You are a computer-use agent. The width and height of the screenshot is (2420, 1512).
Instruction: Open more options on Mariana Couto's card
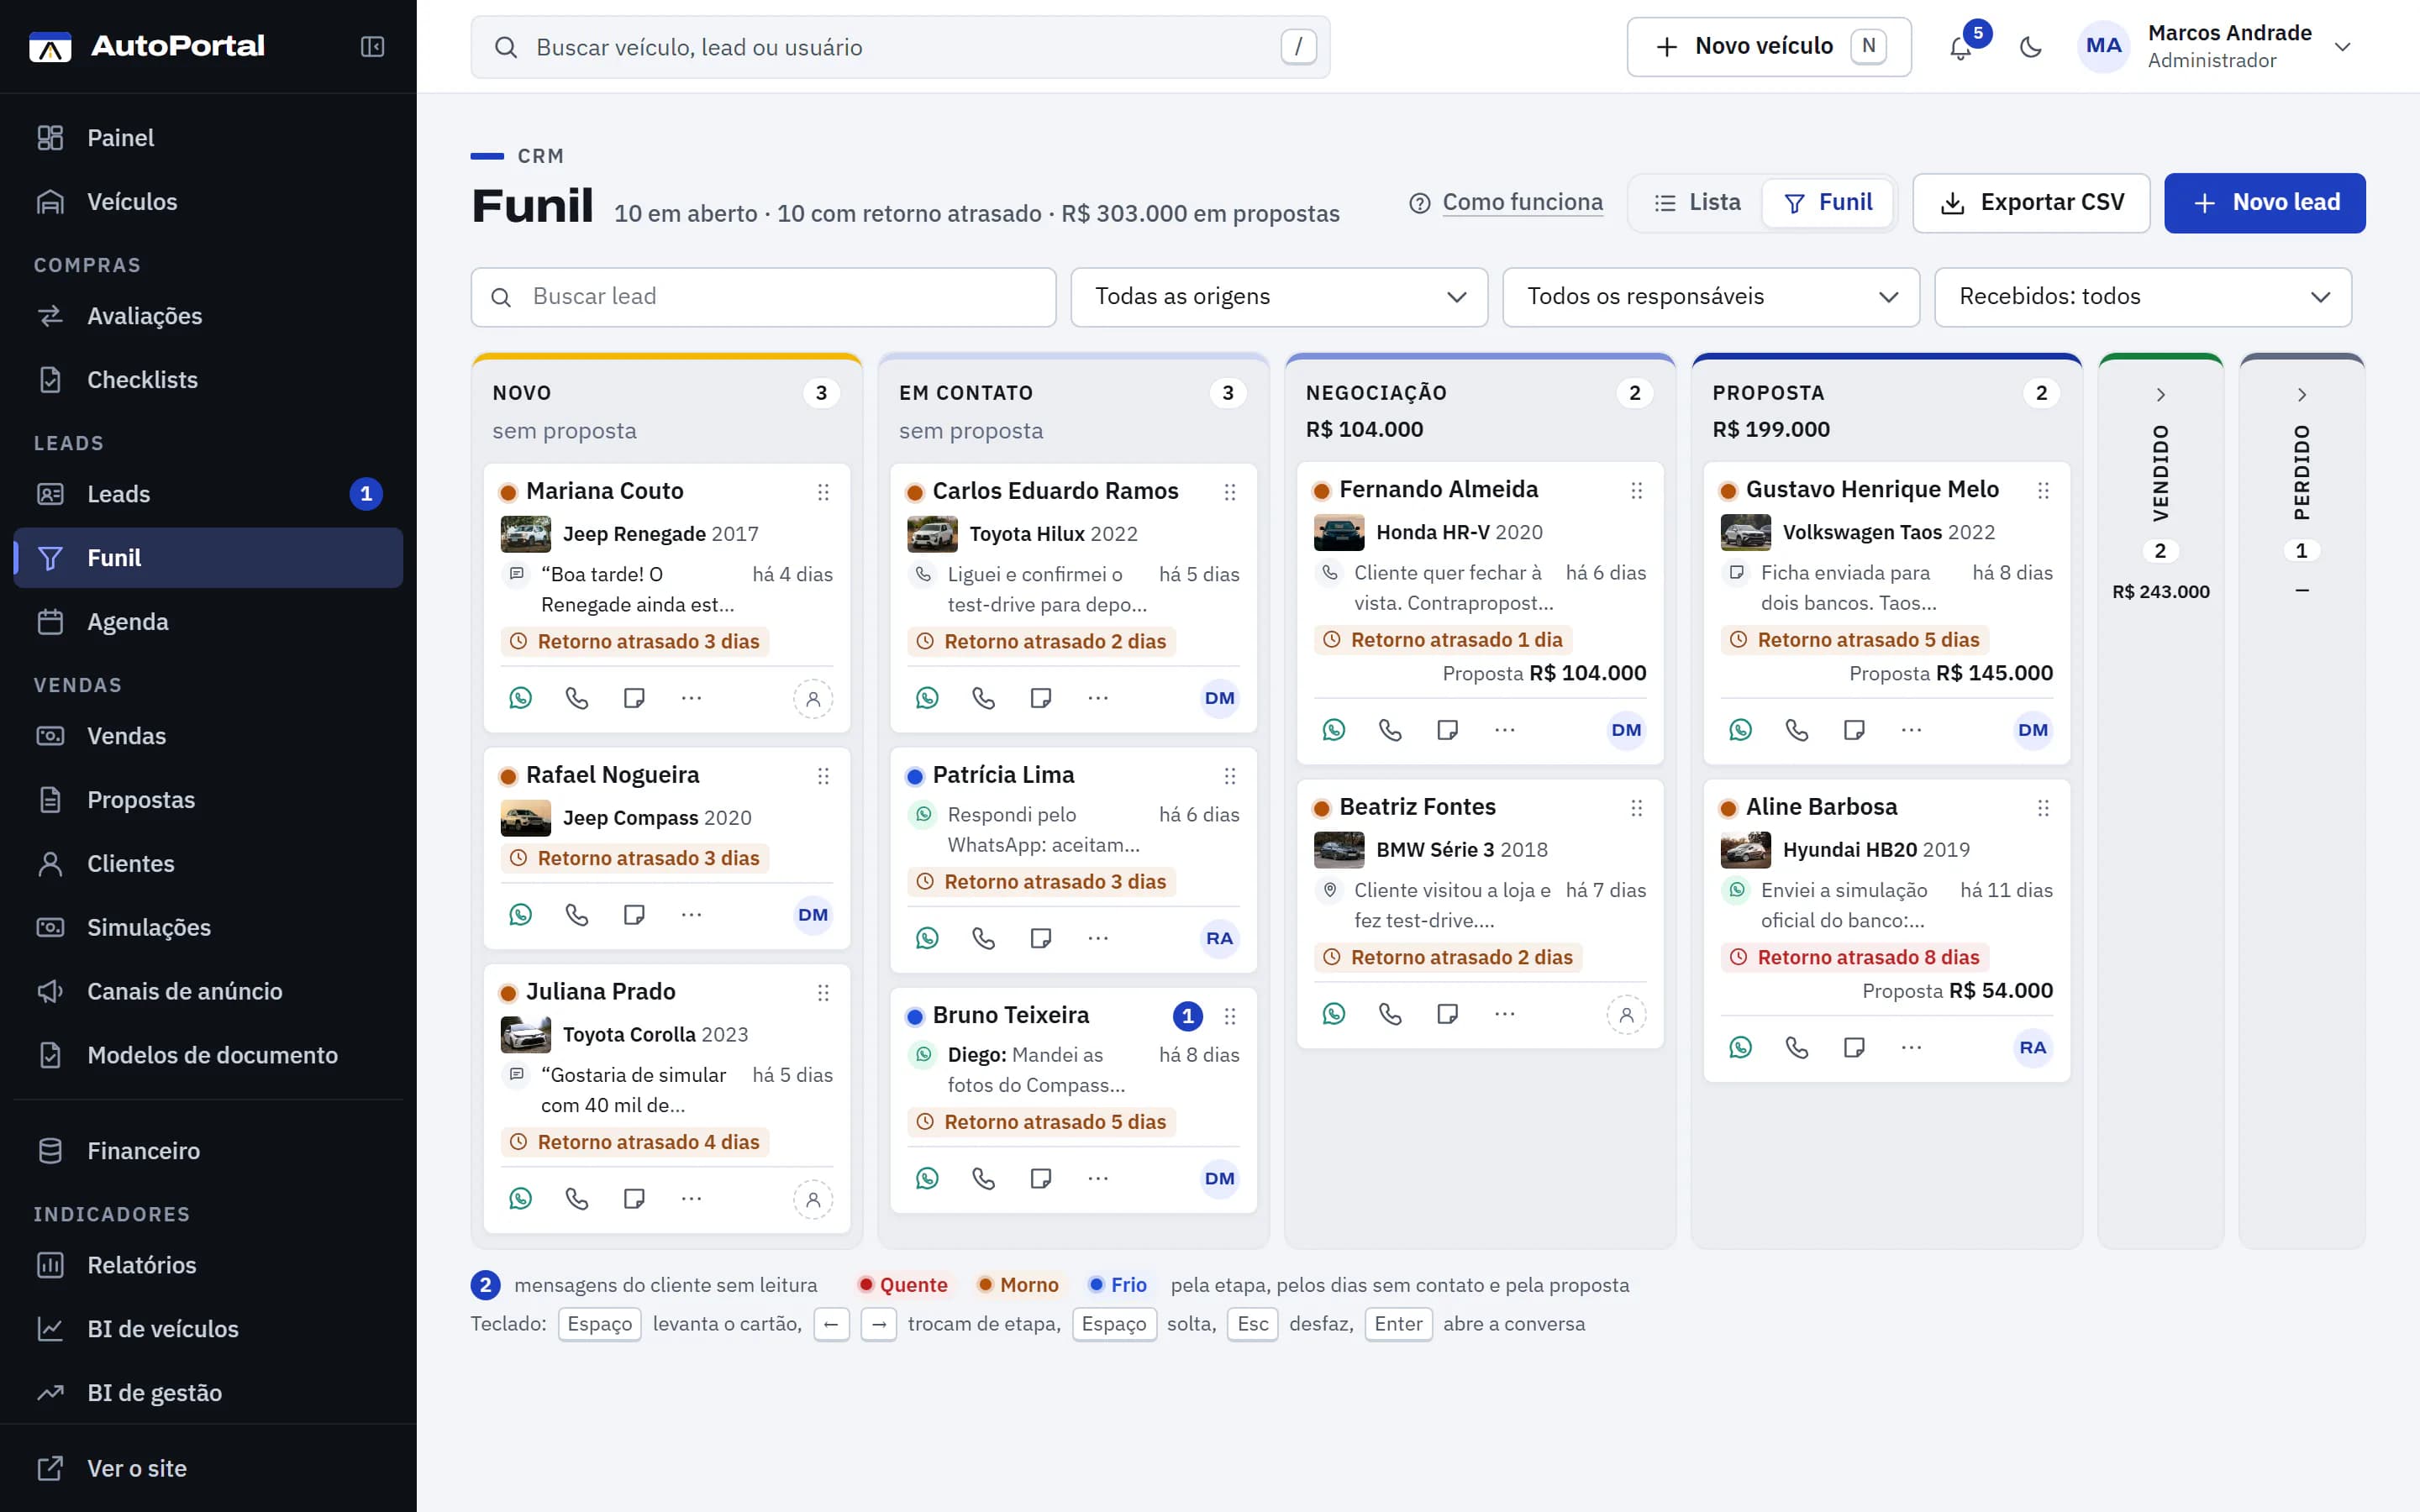click(691, 698)
